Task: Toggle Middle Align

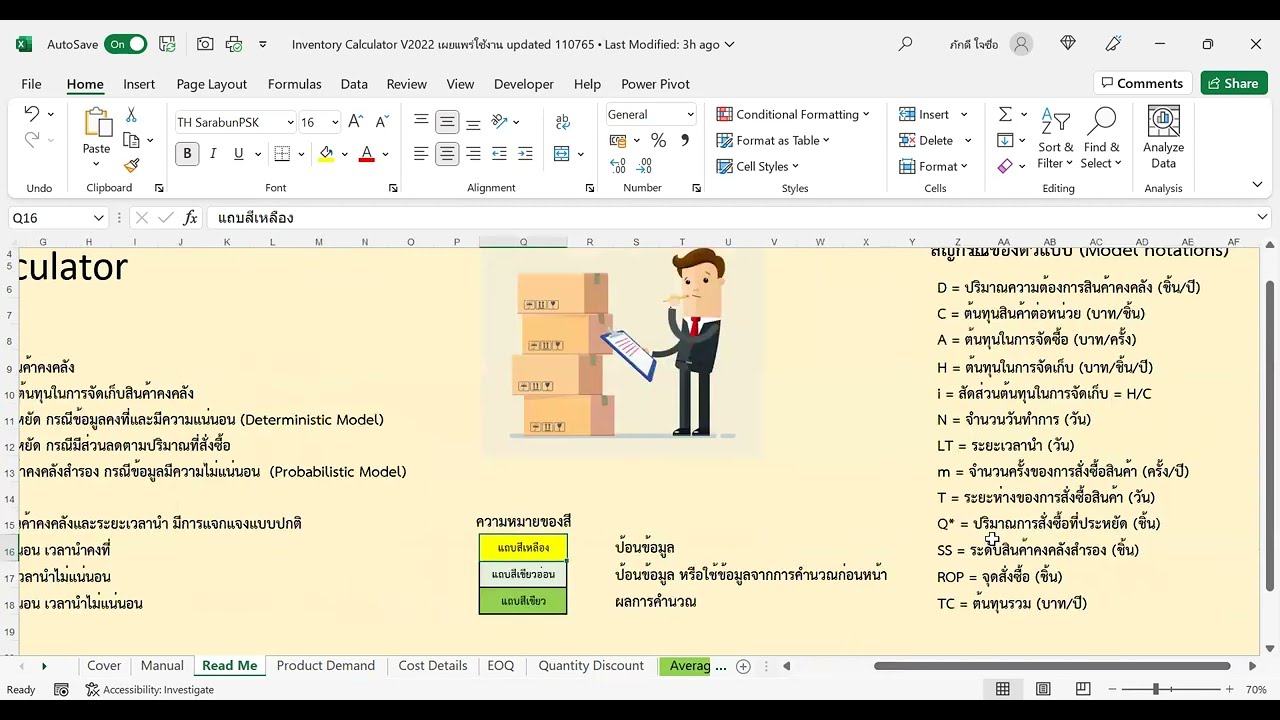Action: point(447,122)
